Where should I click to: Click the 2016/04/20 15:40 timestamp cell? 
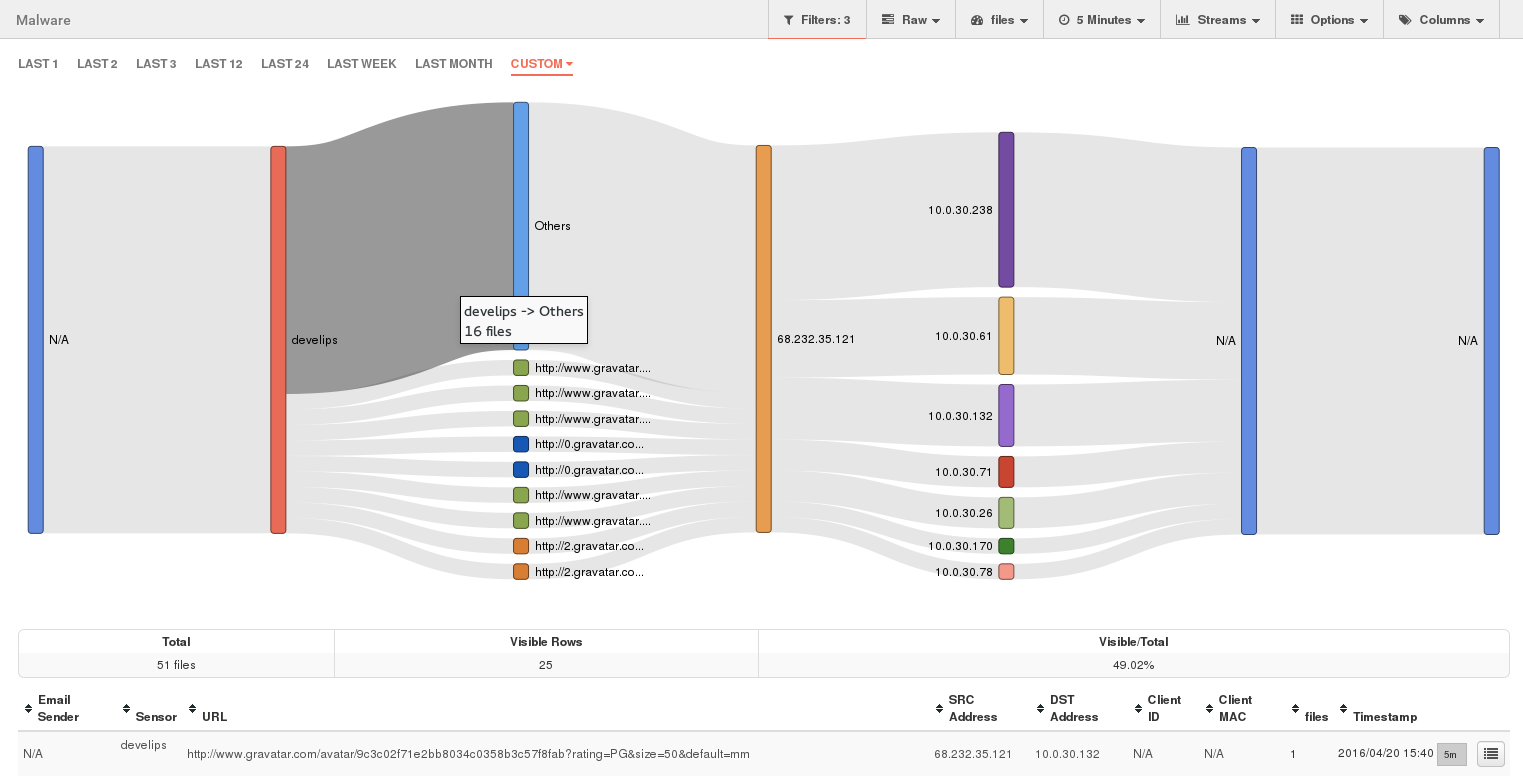tap(1385, 753)
